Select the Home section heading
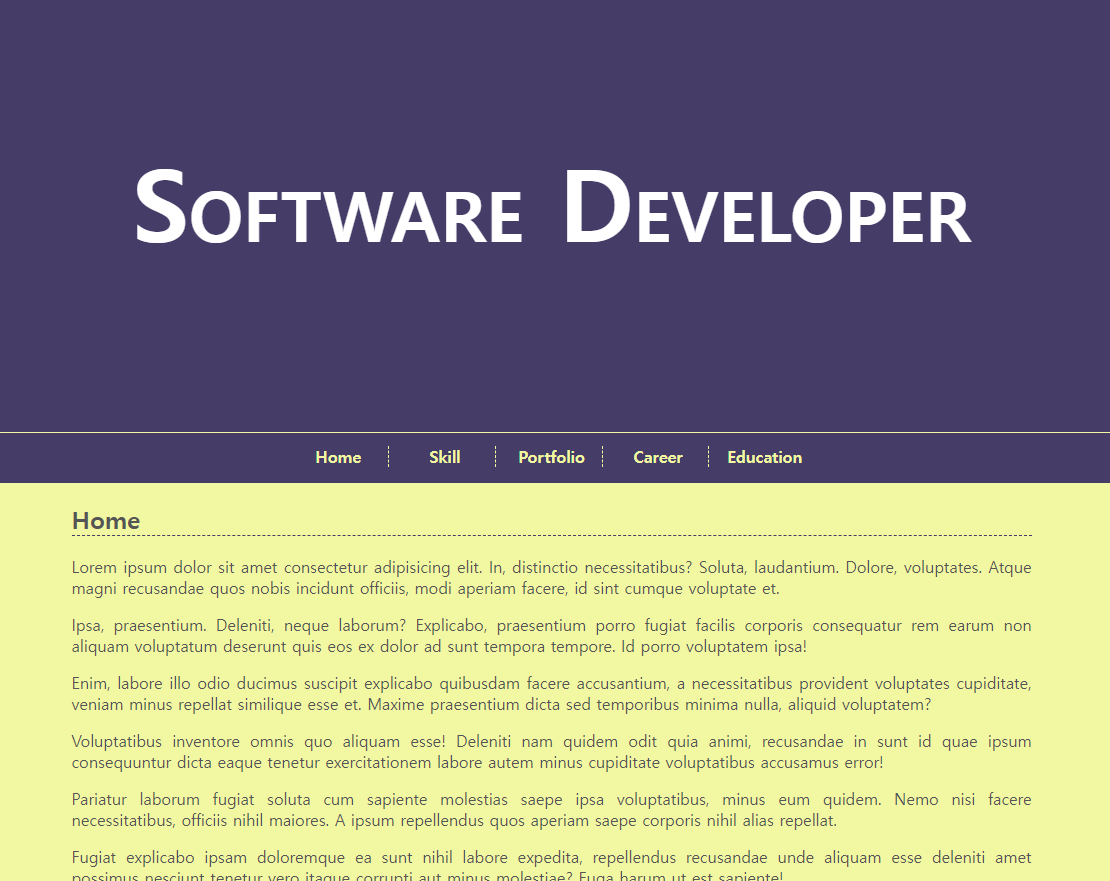The height and width of the screenshot is (881, 1110). tap(105, 521)
